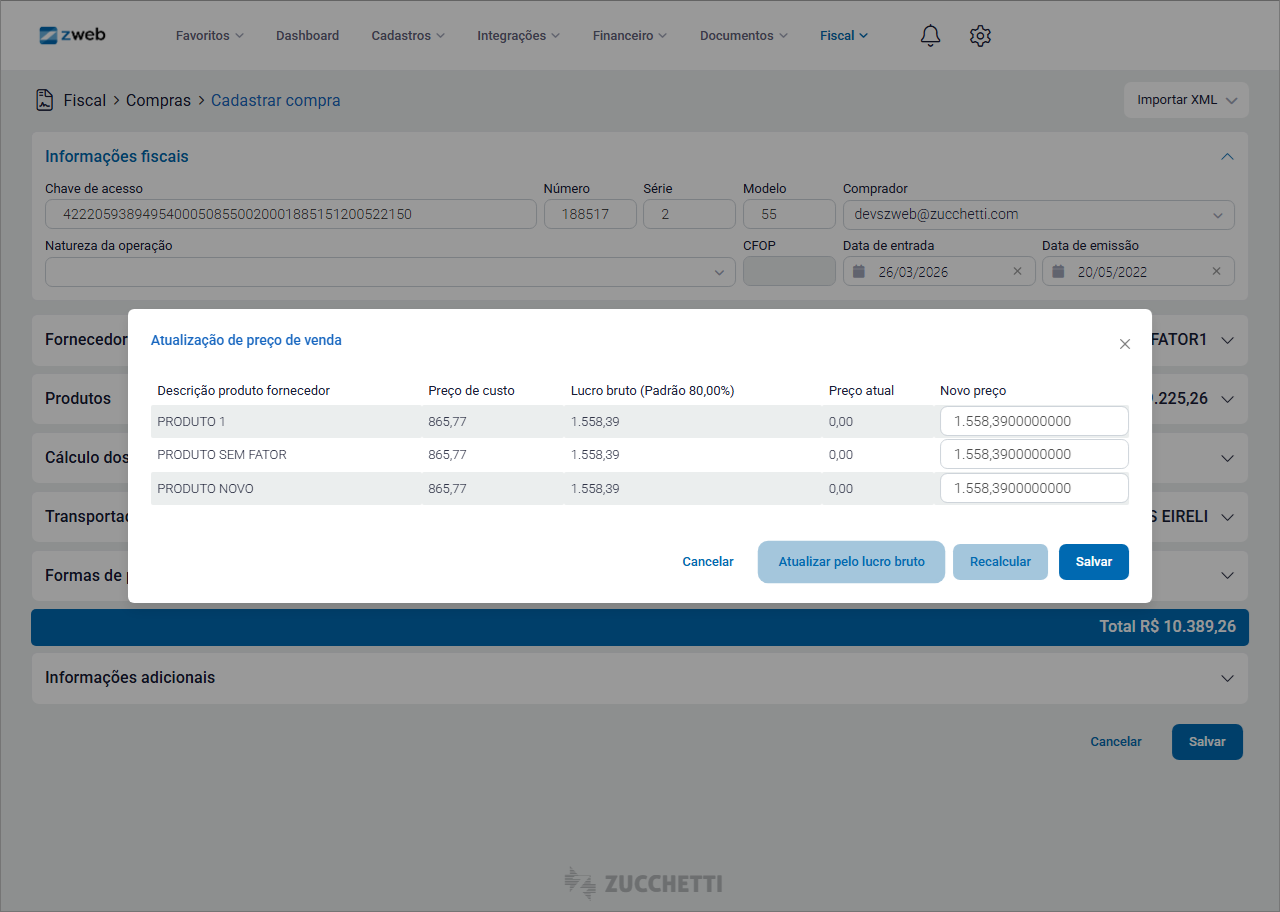Screen dimensions: 1280x912
Task: Open the Cadastros menu
Action: pyautogui.click(x=407, y=36)
